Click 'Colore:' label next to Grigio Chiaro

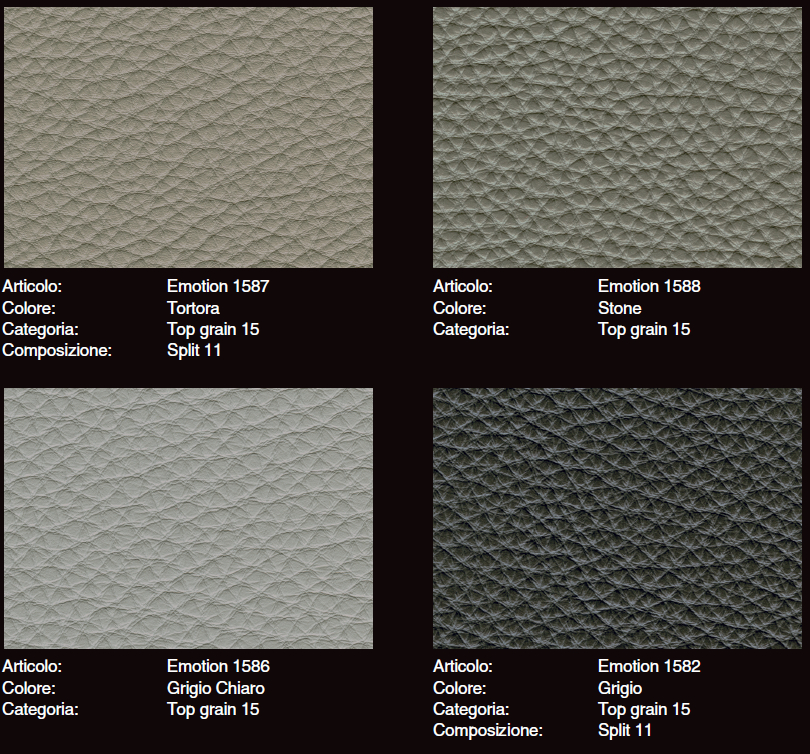pos(28,688)
